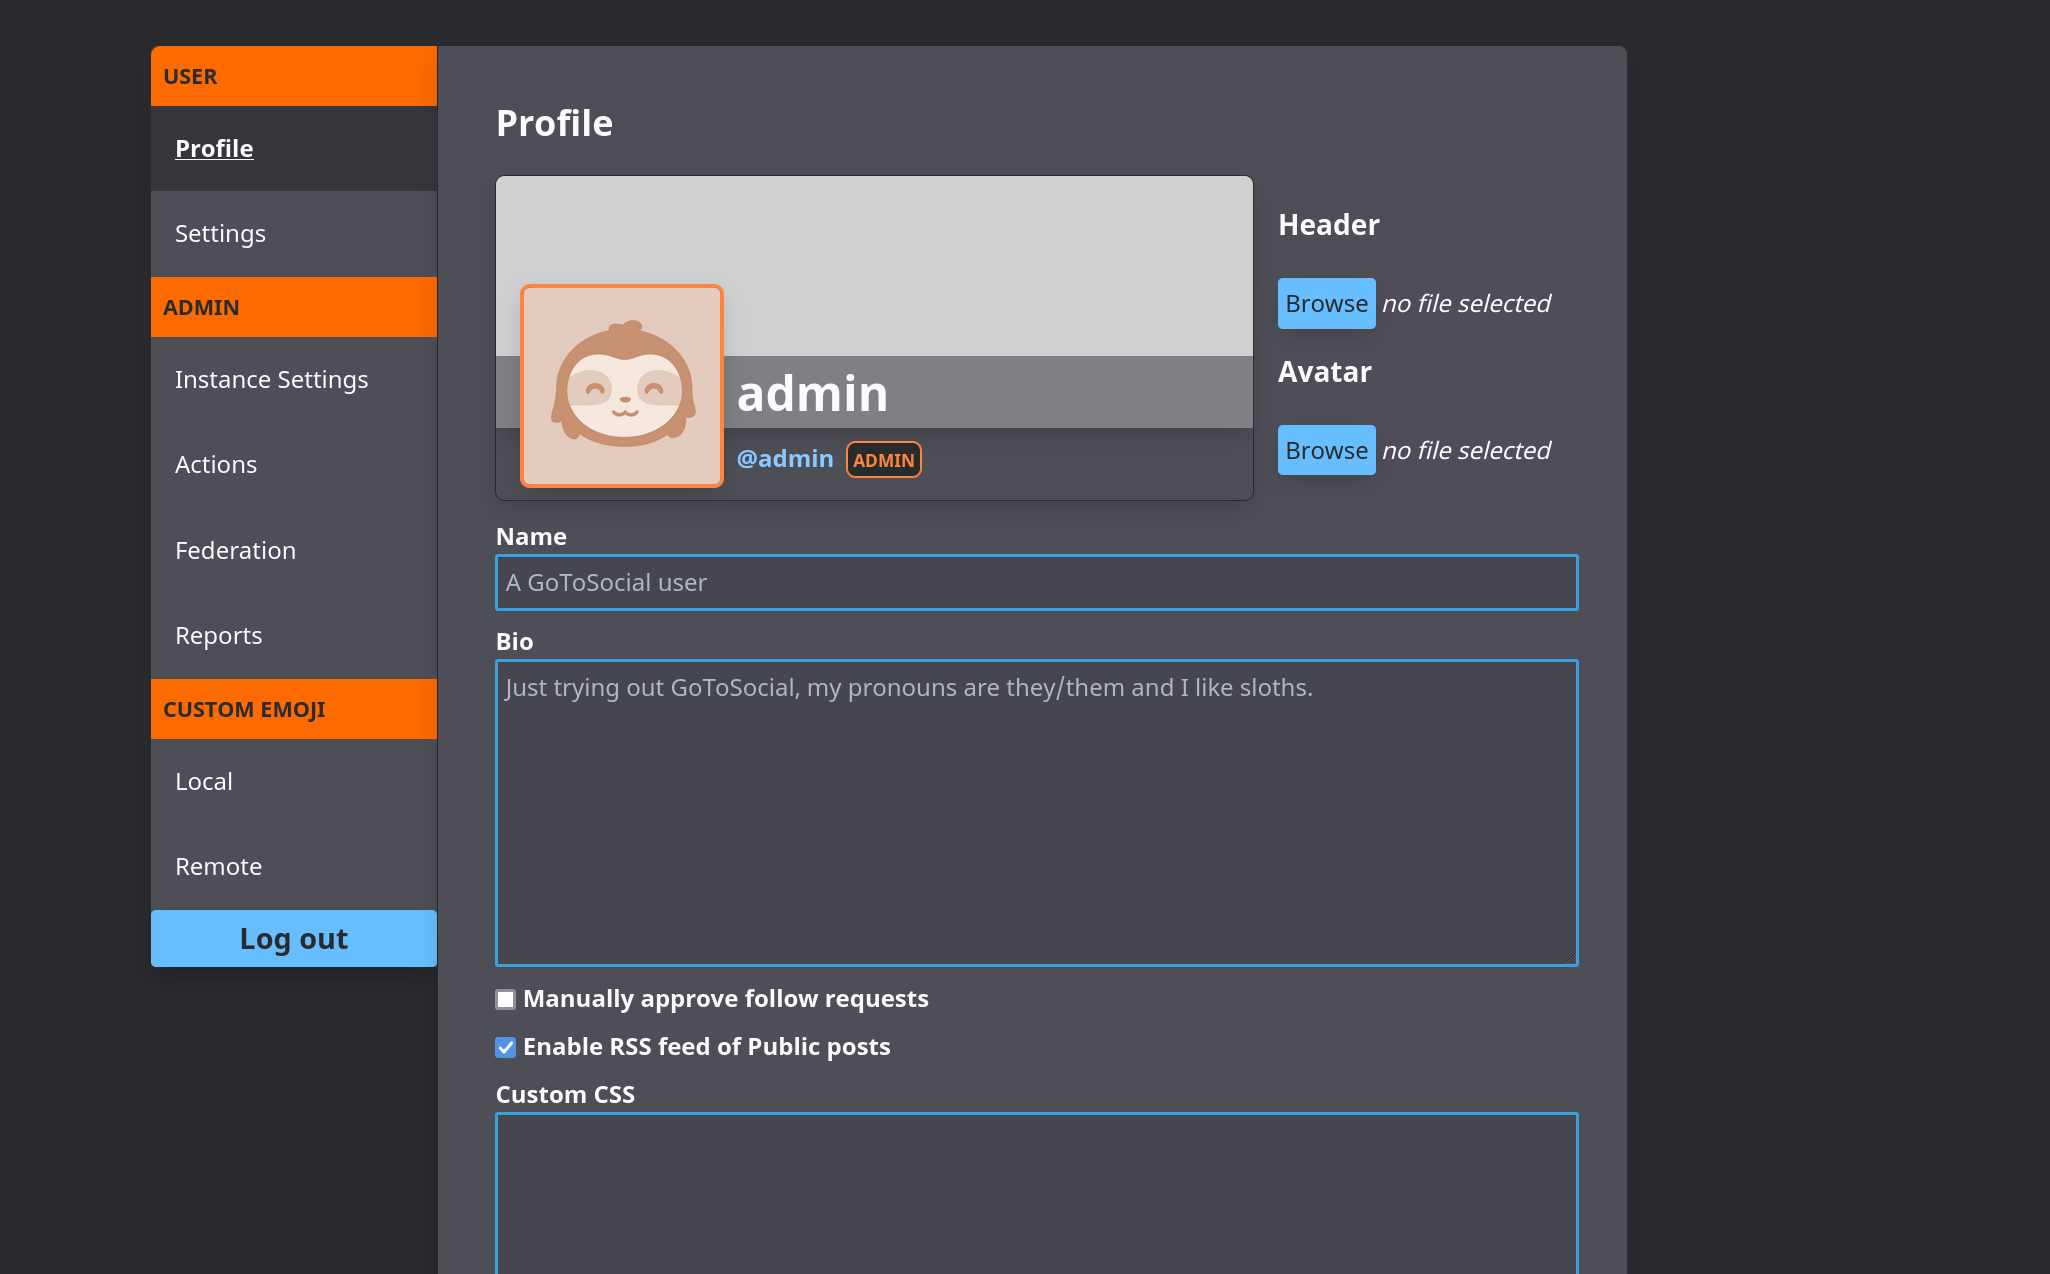Click the Profile navigation icon

coord(214,147)
